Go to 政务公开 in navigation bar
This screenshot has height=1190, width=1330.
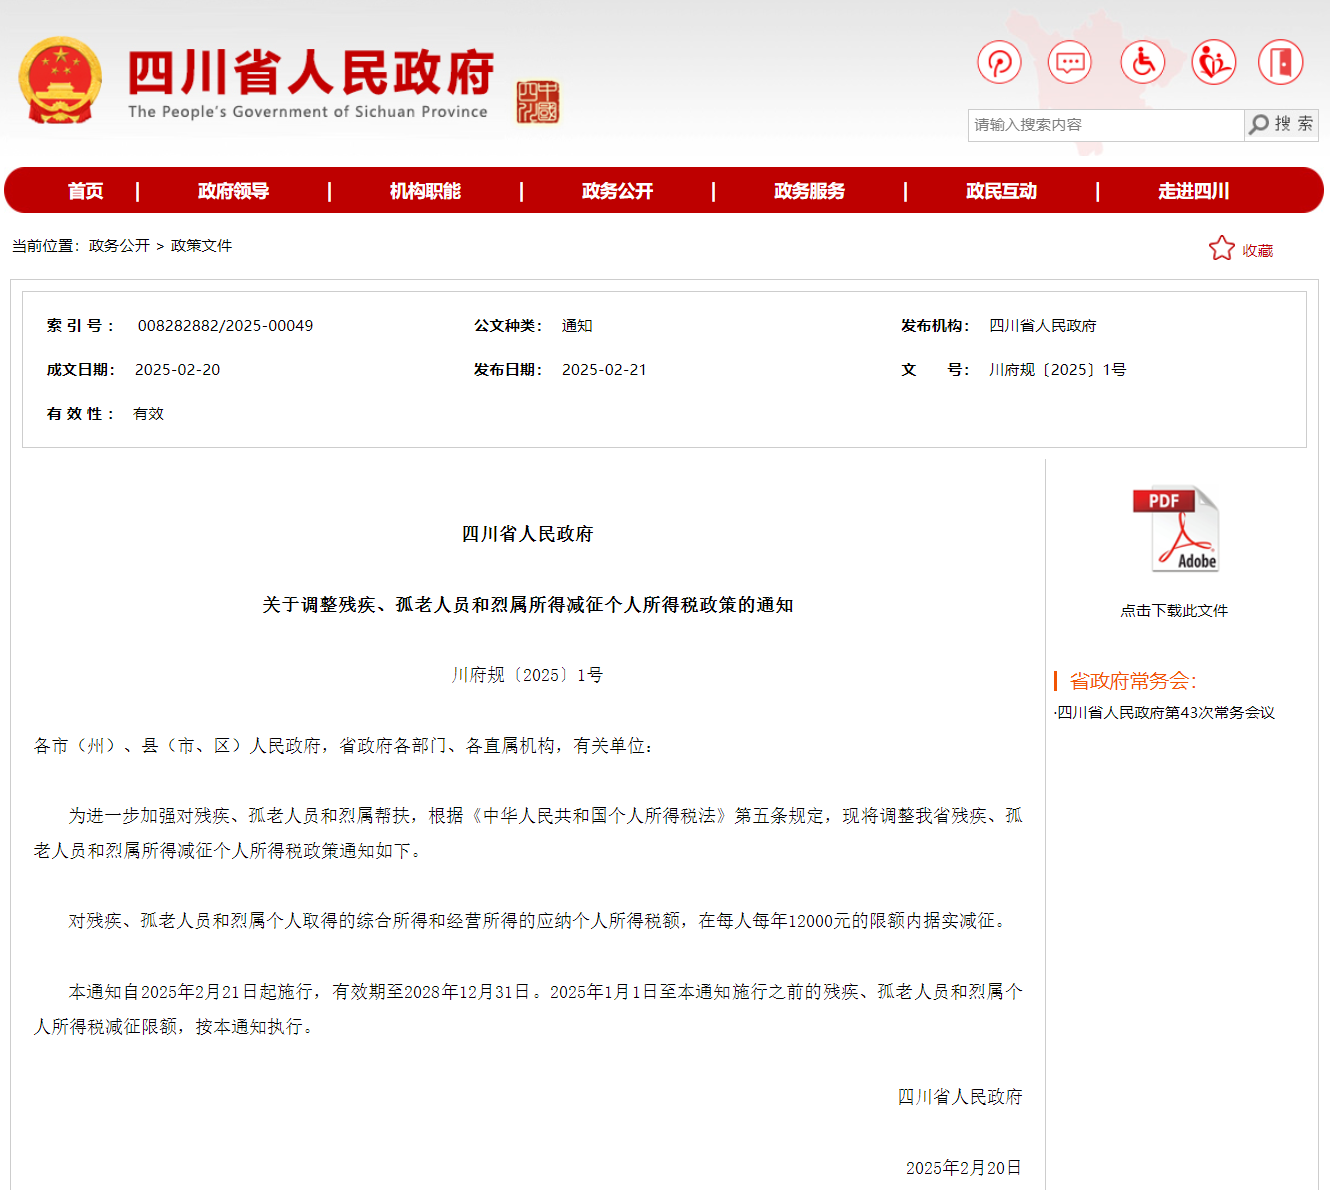click(x=617, y=191)
